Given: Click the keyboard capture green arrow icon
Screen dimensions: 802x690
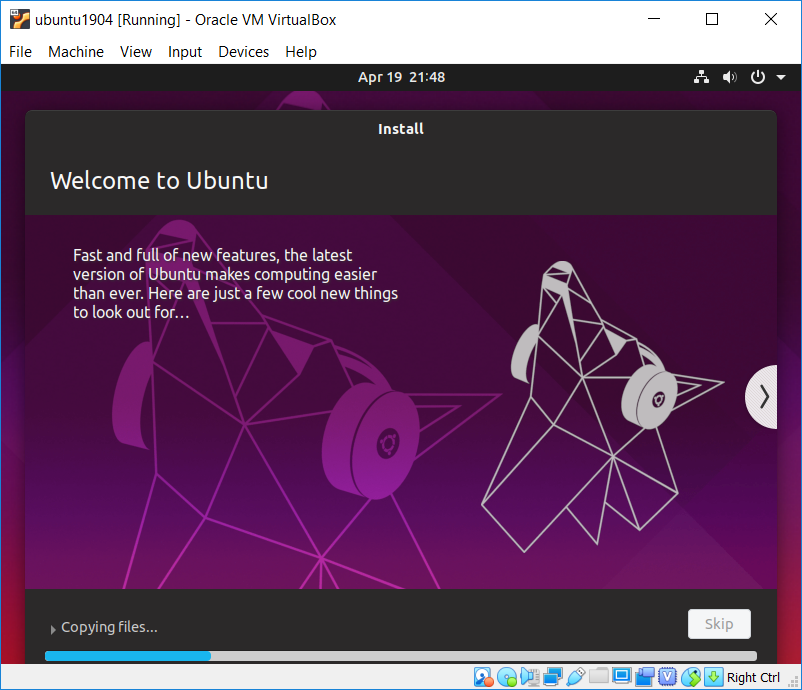Looking at the screenshot, I should [714, 677].
